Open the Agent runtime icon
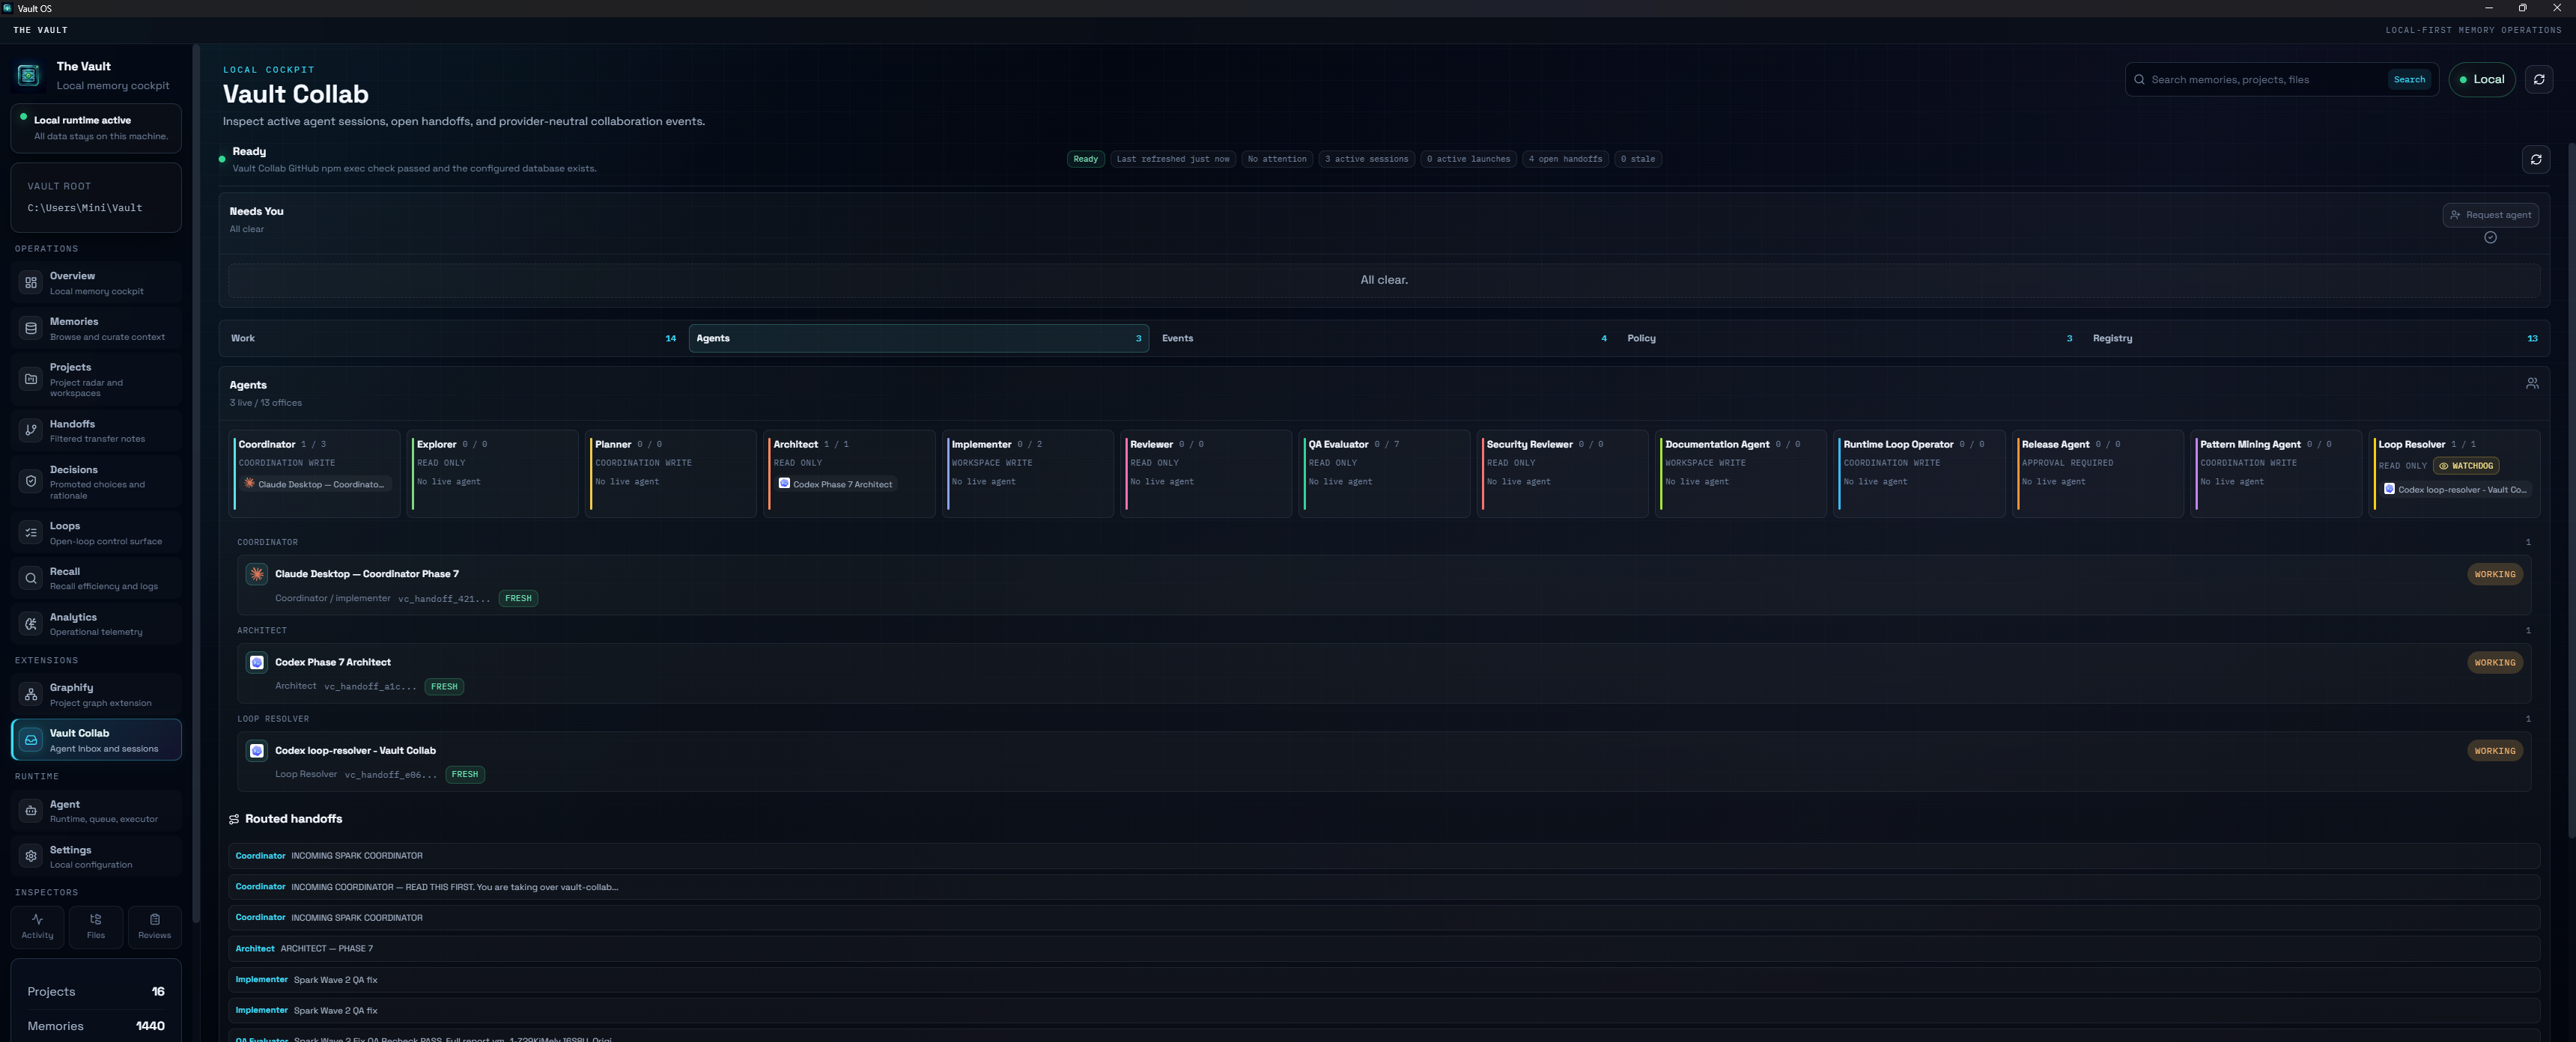This screenshot has height=1042, width=2576. [x=31, y=811]
